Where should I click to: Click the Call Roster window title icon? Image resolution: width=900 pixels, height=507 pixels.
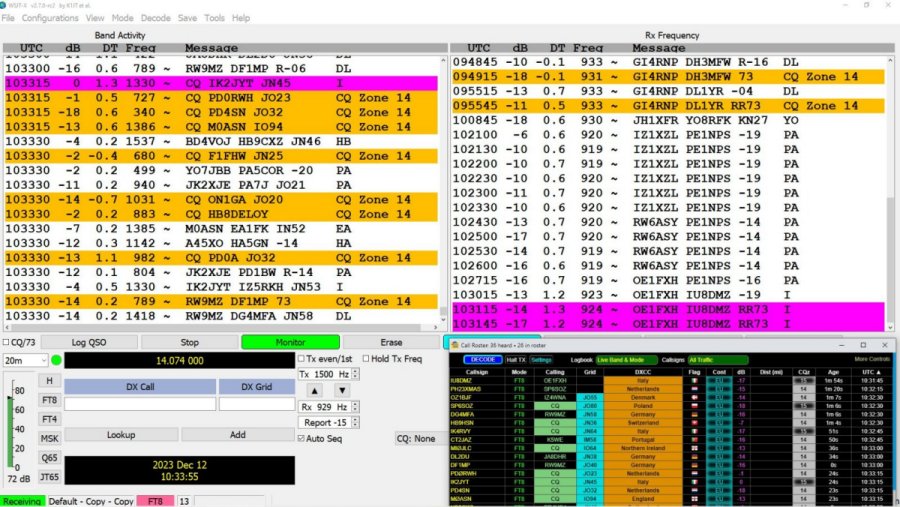click(x=455, y=345)
